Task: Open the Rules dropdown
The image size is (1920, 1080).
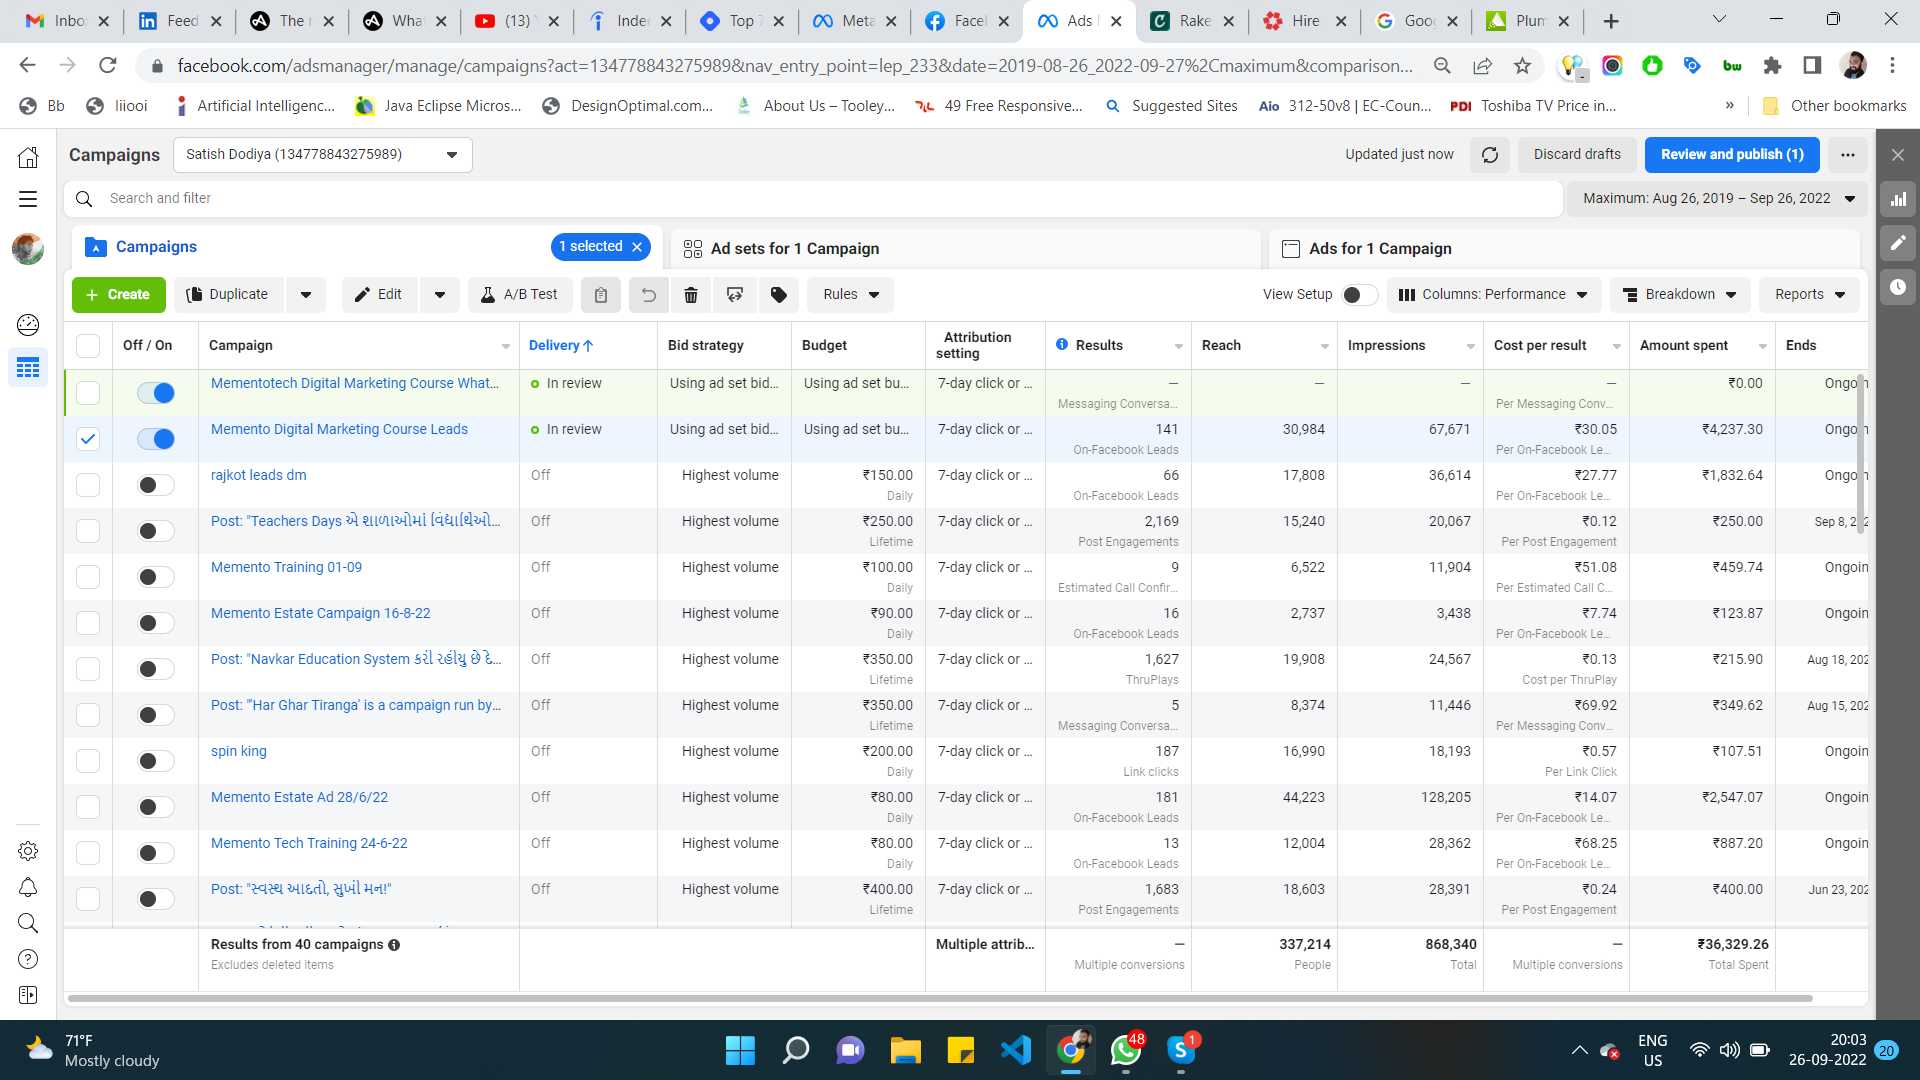Action: tap(851, 295)
